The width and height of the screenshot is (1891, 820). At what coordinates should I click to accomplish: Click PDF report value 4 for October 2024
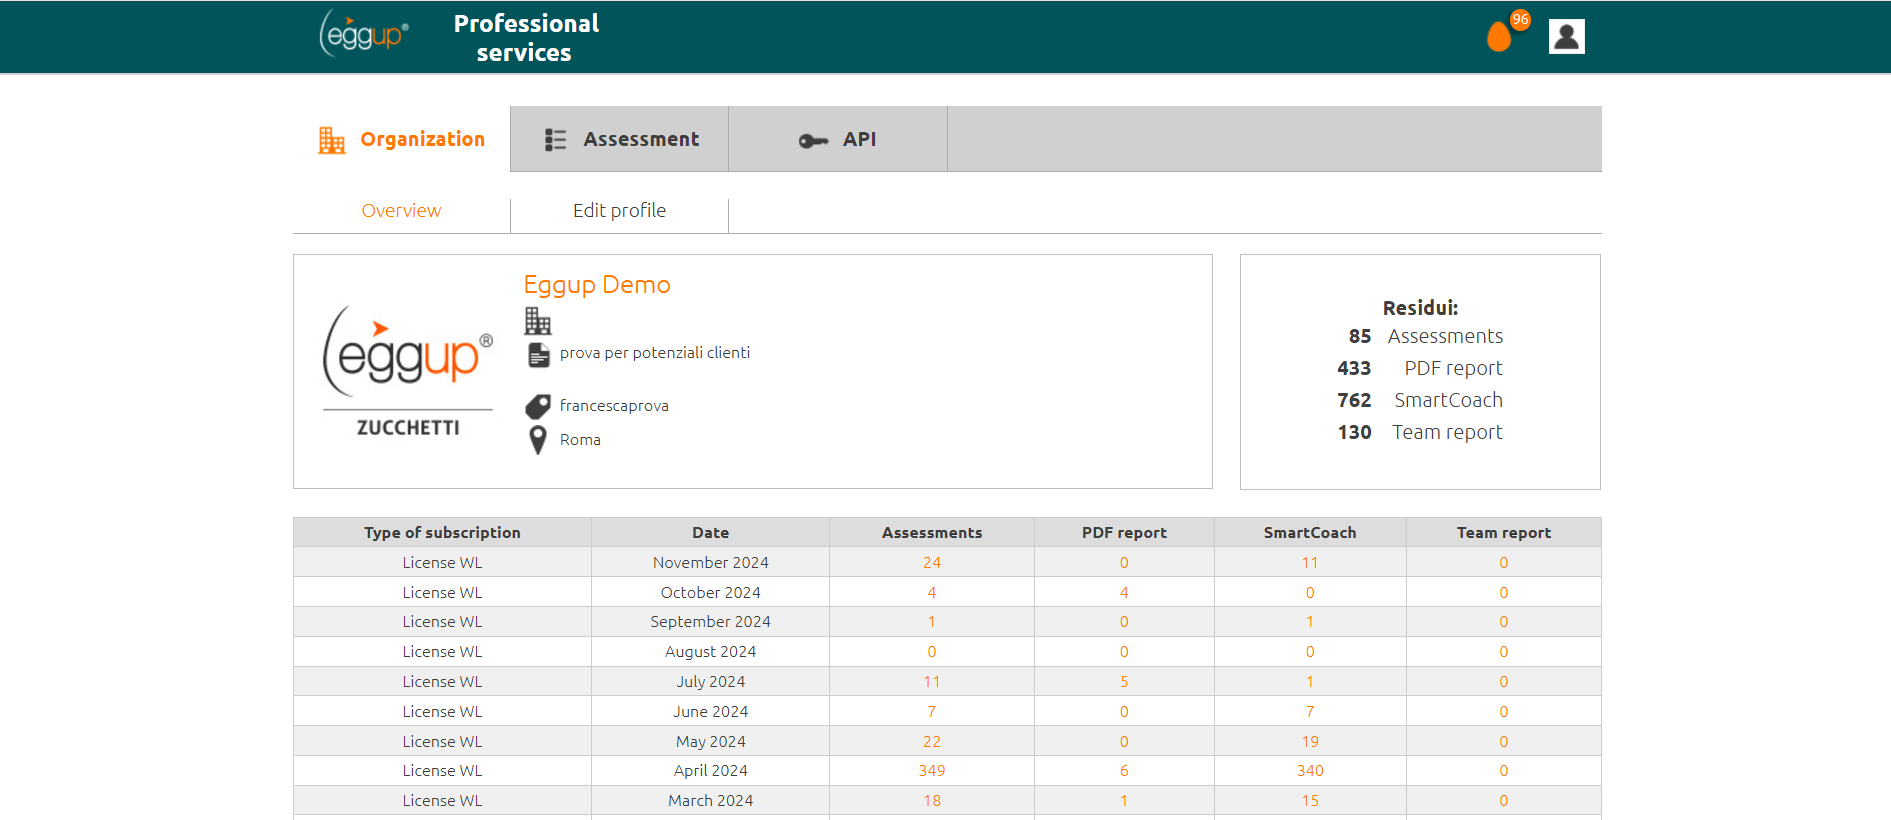pyautogui.click(x=1124, y=593)
